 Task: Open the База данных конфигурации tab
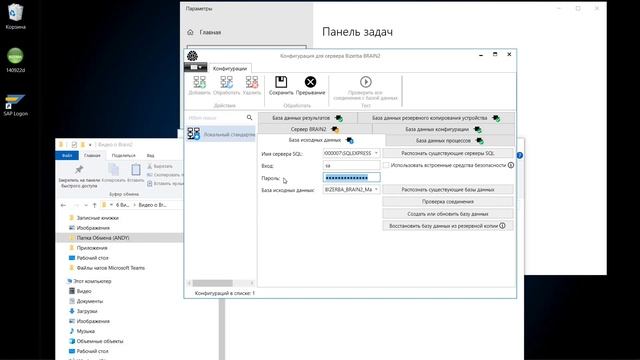point(443,129)
